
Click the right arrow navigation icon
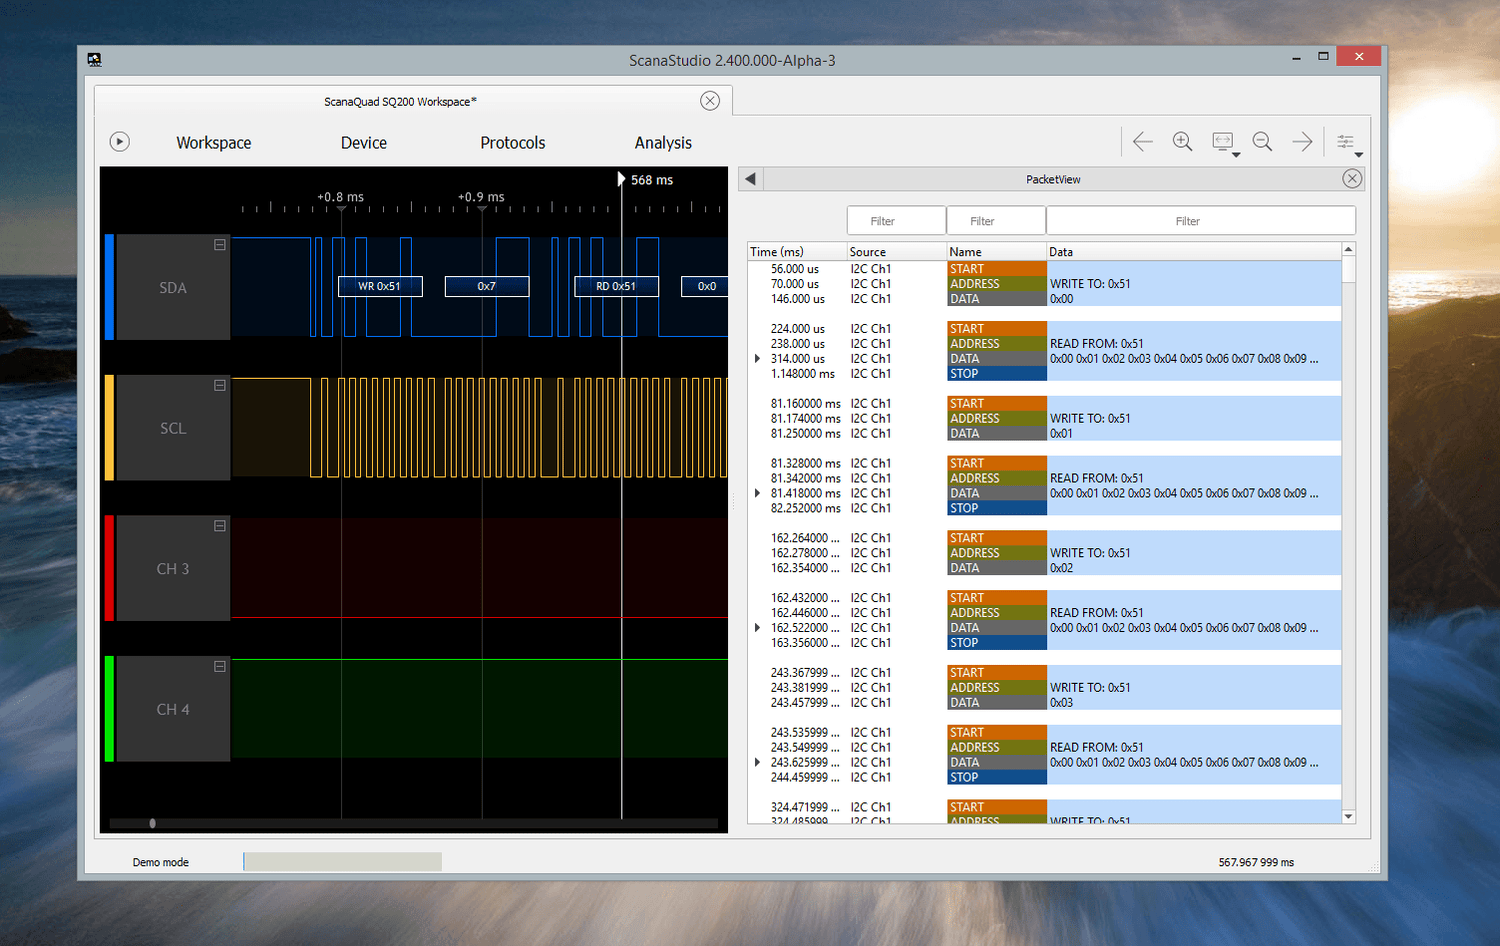coord(1302,142)
